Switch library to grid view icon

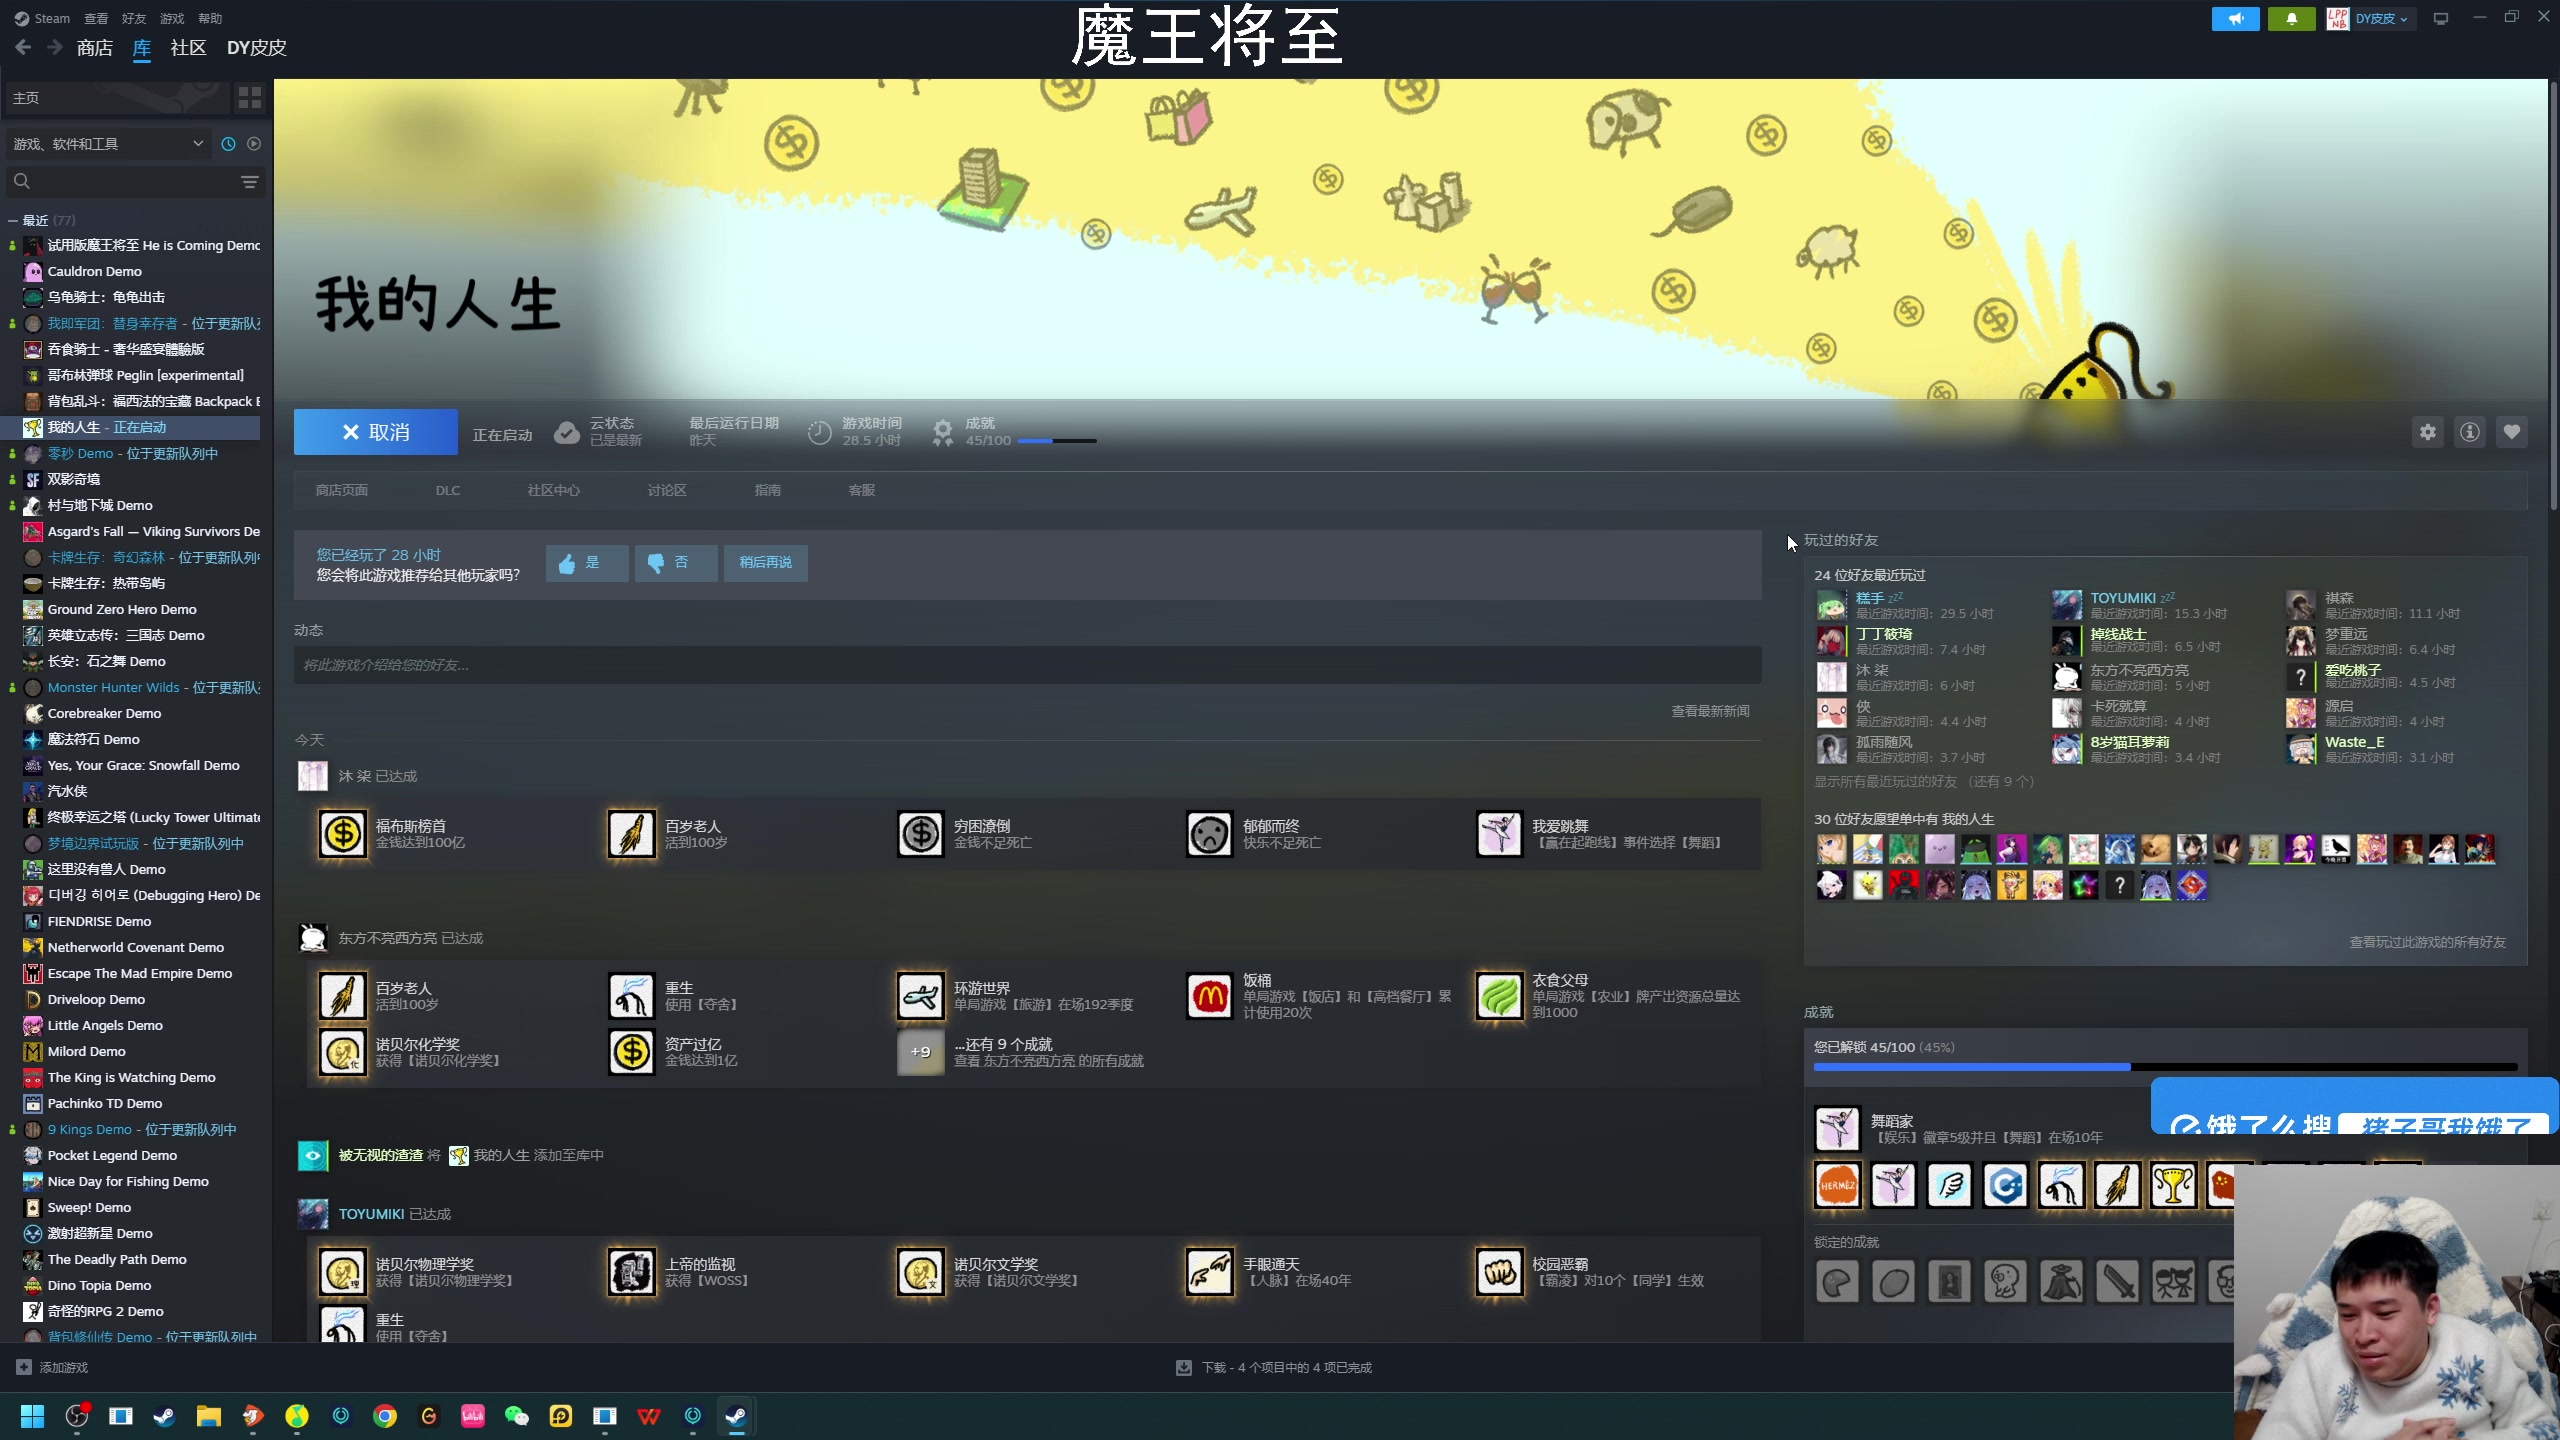tap(250, 98)
